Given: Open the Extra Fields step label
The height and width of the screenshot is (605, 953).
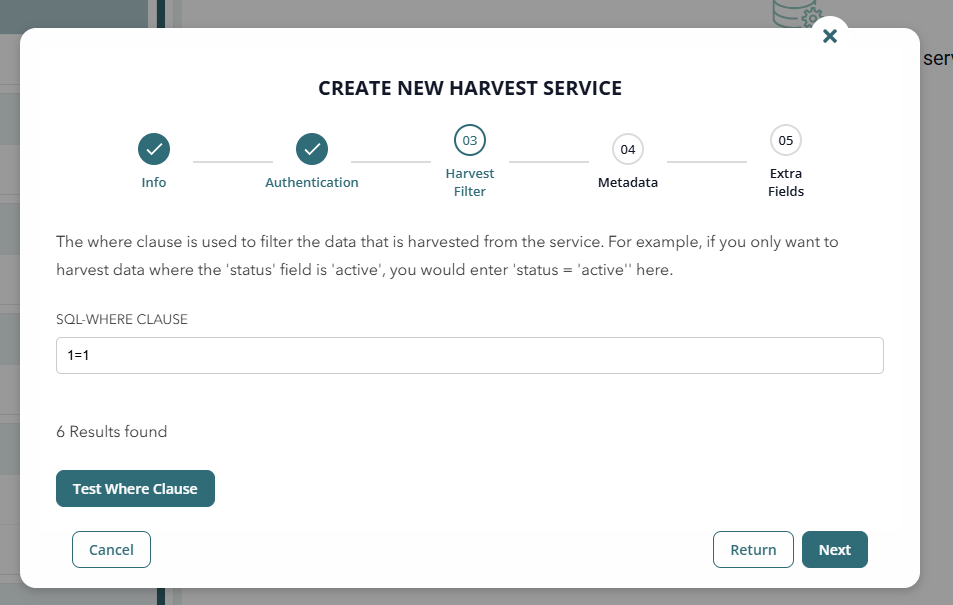Looking at the screenshot, I should [786, 182].
